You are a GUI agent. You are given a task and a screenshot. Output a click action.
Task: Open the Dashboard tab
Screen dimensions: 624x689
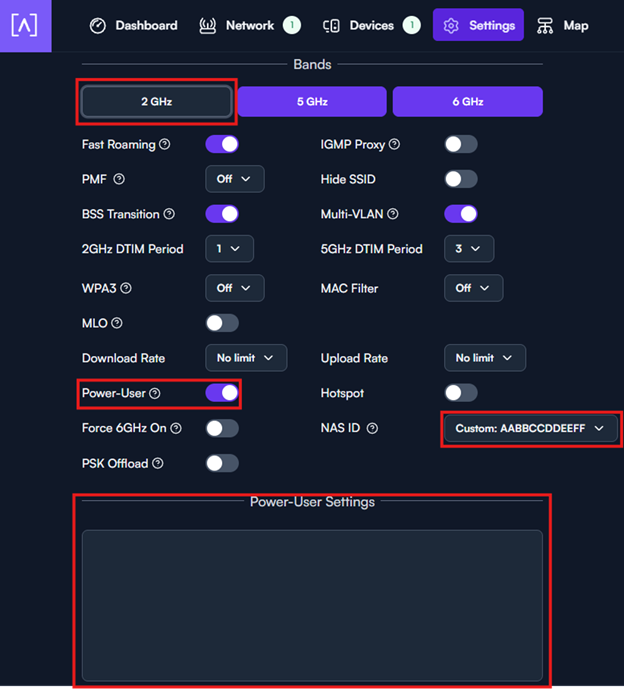133,25
